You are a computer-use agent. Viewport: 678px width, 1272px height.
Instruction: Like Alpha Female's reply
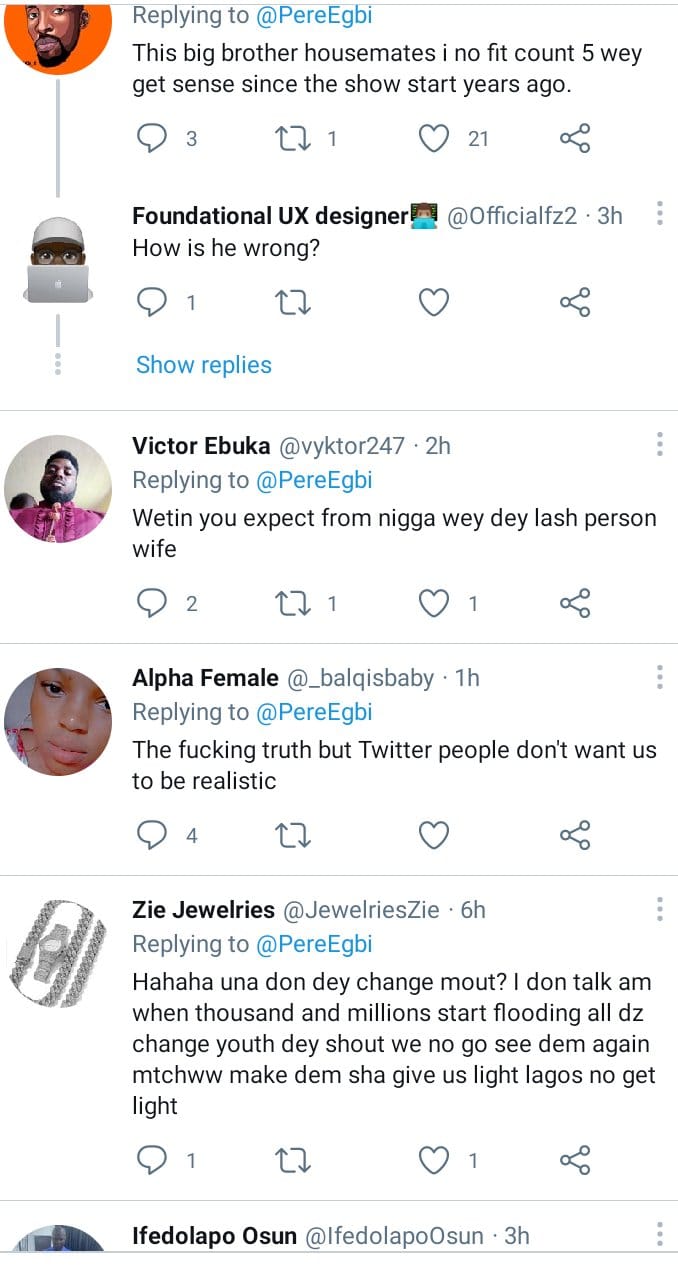pos(433,835)
